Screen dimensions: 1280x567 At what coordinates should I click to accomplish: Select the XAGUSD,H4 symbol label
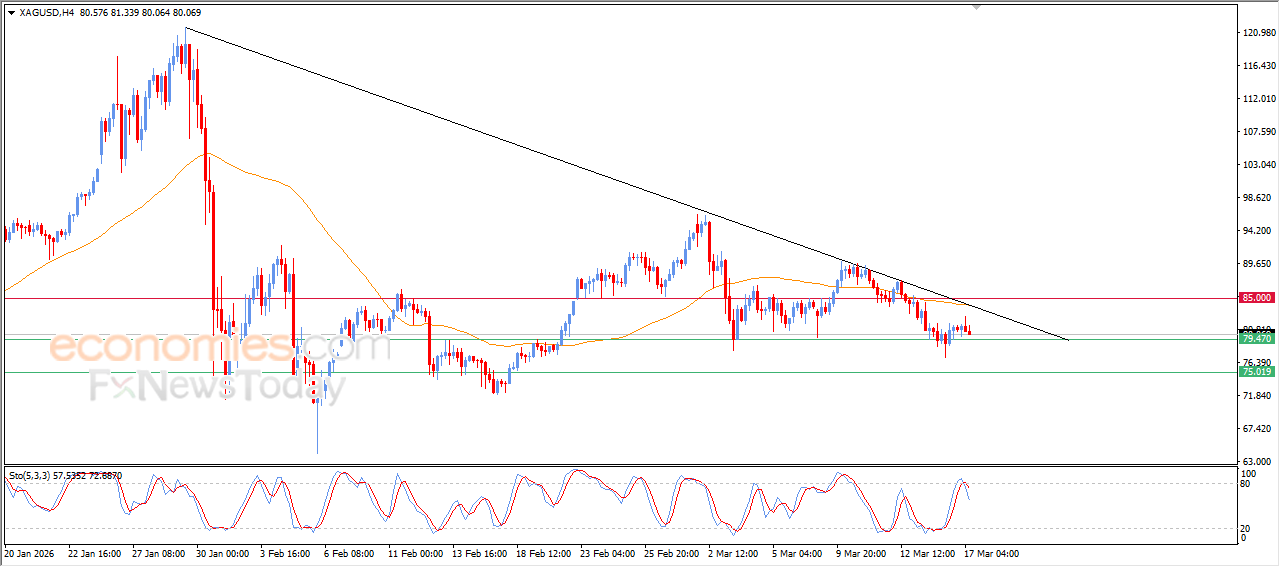(x=45, y=13)
